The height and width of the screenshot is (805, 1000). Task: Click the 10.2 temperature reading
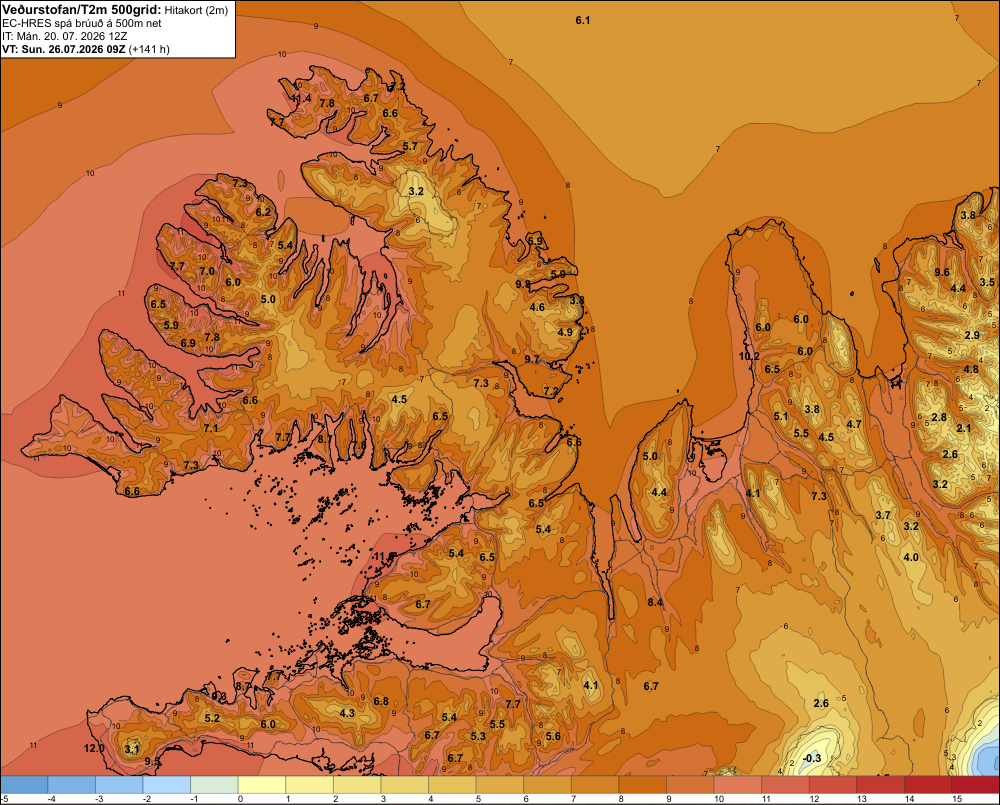tap(749, 356)
